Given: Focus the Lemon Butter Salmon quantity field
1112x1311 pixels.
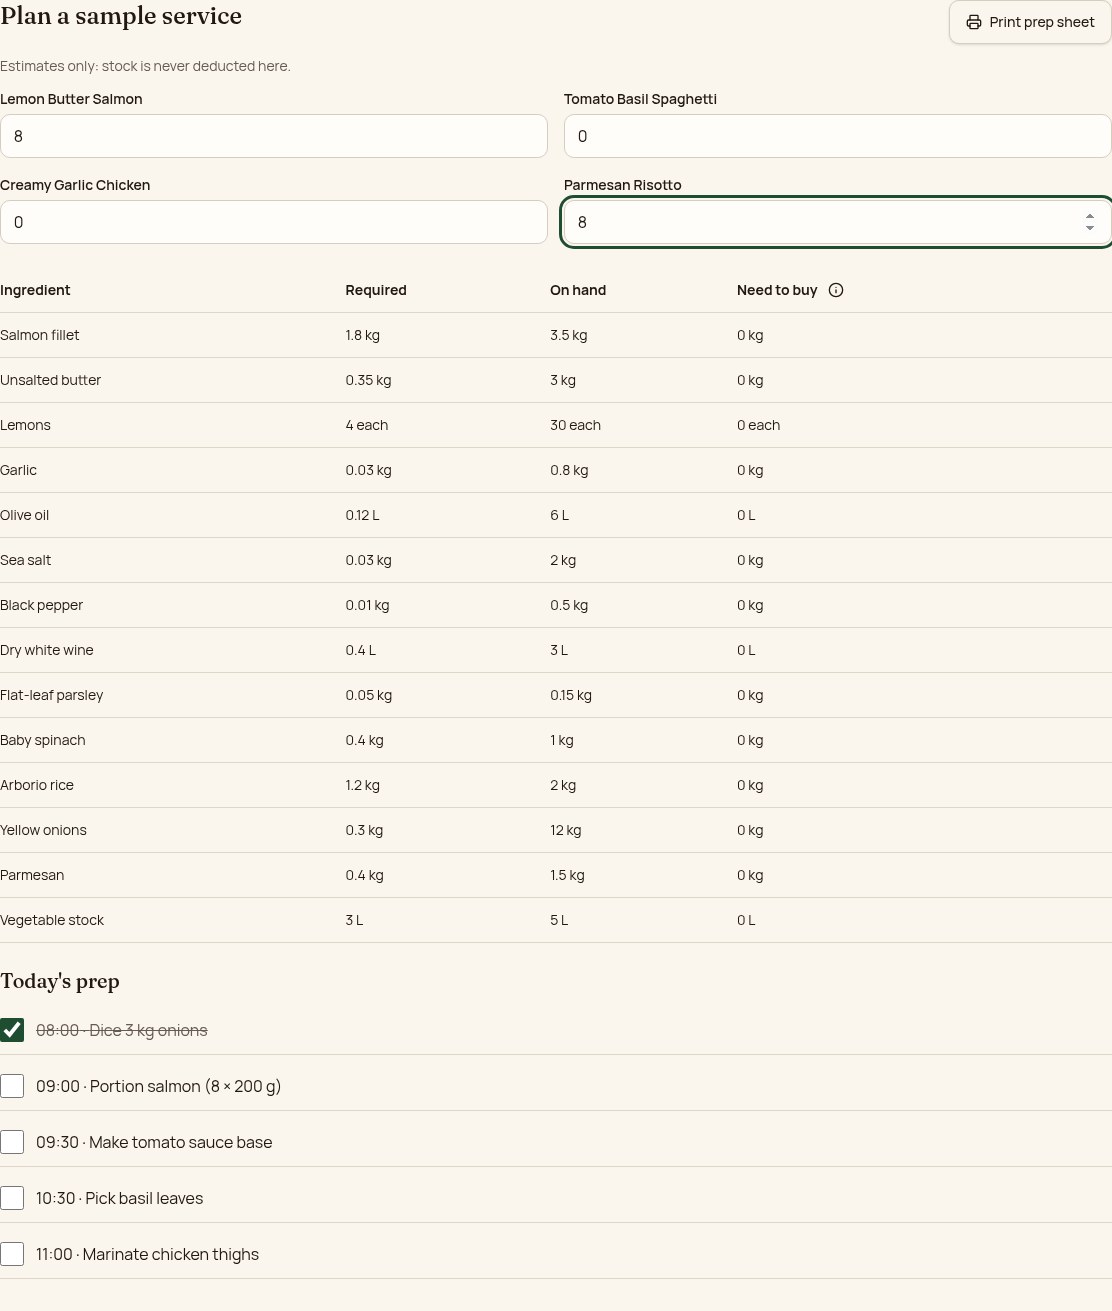Looking at the screenshot, I should (274, 136).
